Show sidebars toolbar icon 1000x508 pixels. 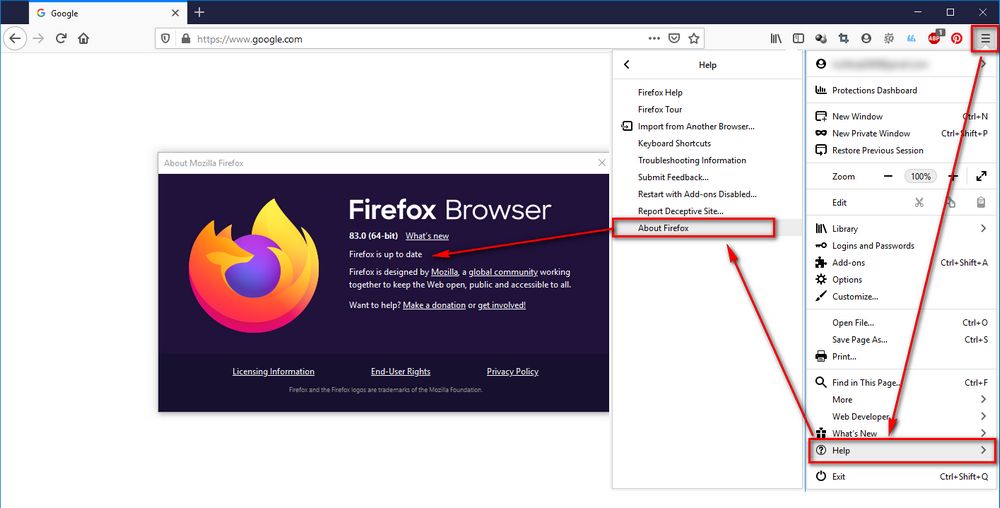798,38
